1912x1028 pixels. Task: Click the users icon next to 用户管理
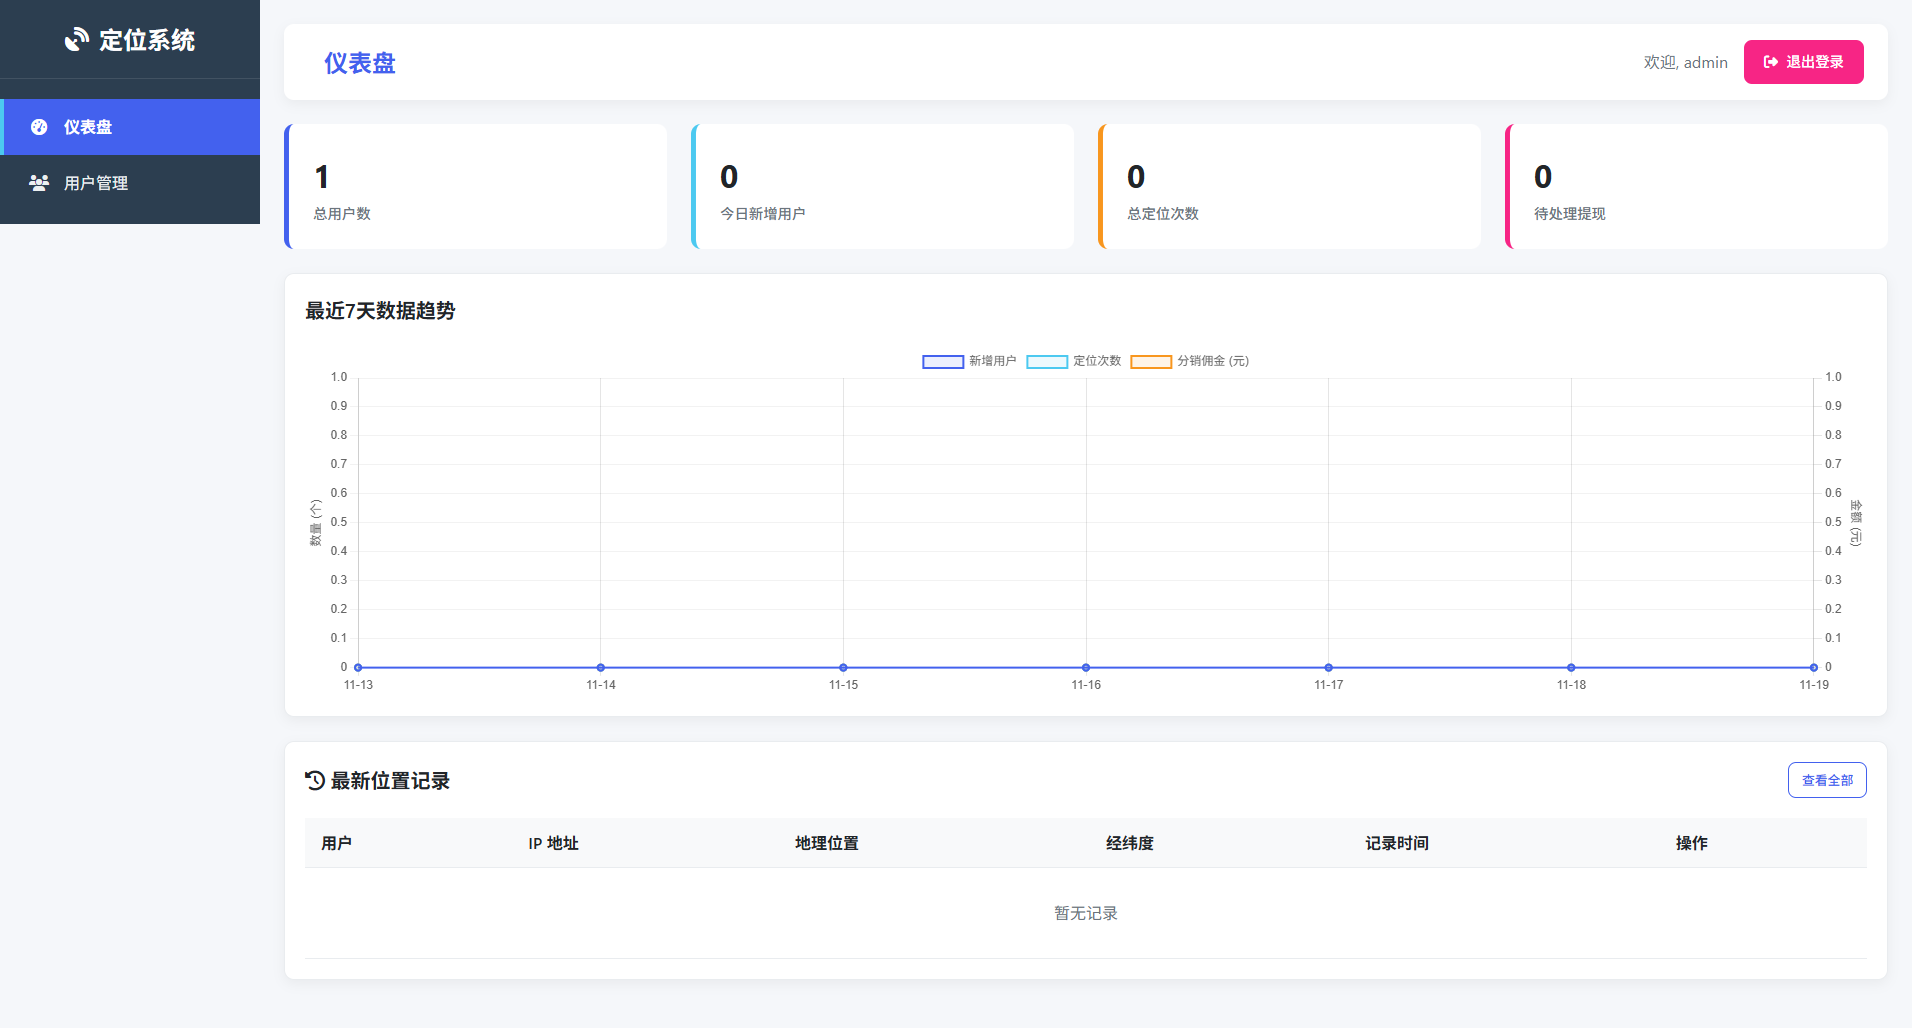(38, 183)
